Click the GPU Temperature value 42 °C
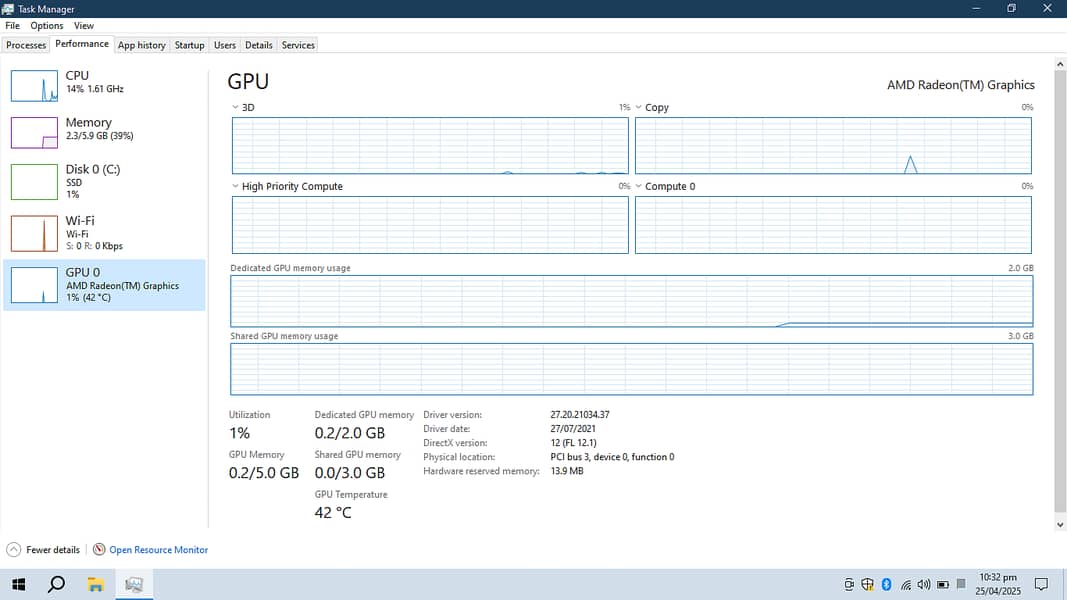1067x600 pixels. coord(333,513)
